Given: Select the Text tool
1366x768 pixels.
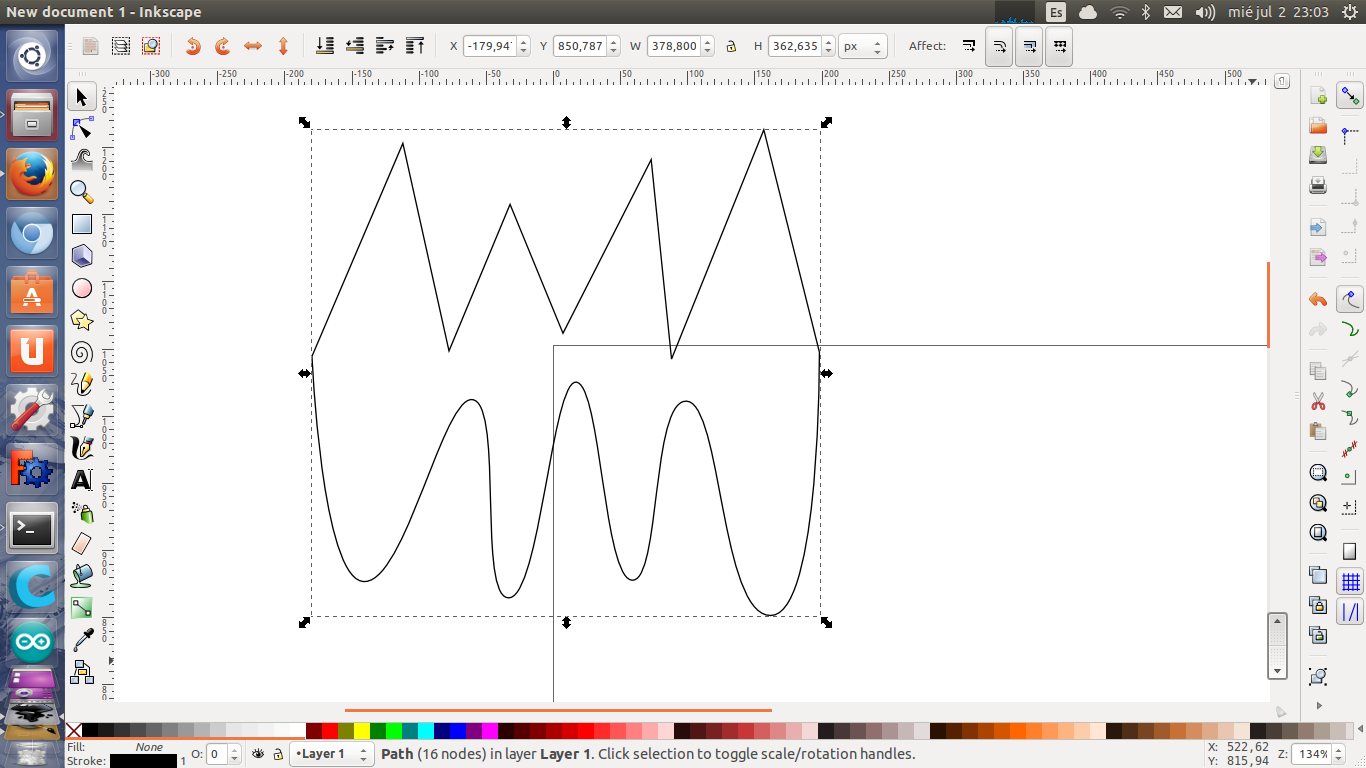Looking at the screenshot, I should 82,480.
